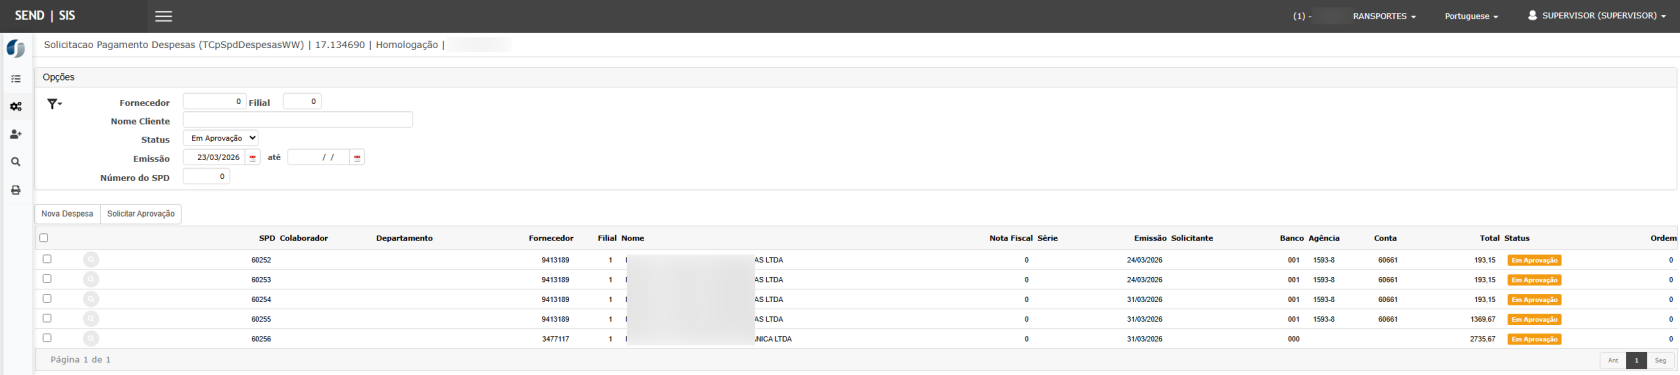The height and width of the screenshot is (375, 1680).
Task: Toggle the select-all checkbox in table header
Action: pos(43,238)
